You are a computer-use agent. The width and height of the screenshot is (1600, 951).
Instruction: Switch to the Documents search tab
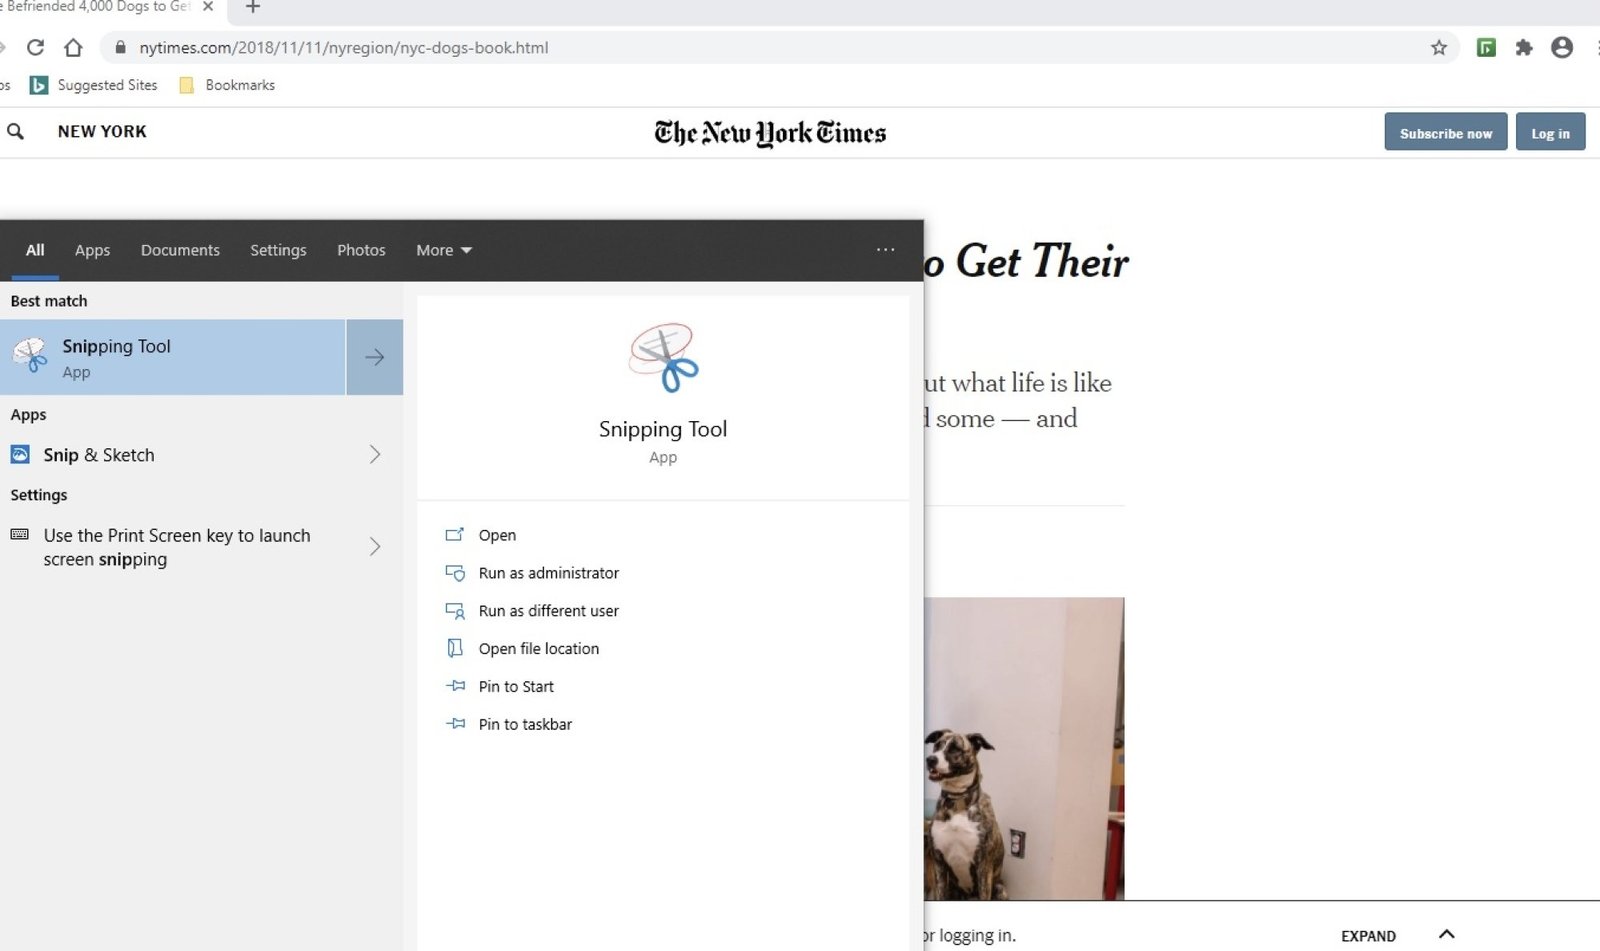[x=180, y=250]
